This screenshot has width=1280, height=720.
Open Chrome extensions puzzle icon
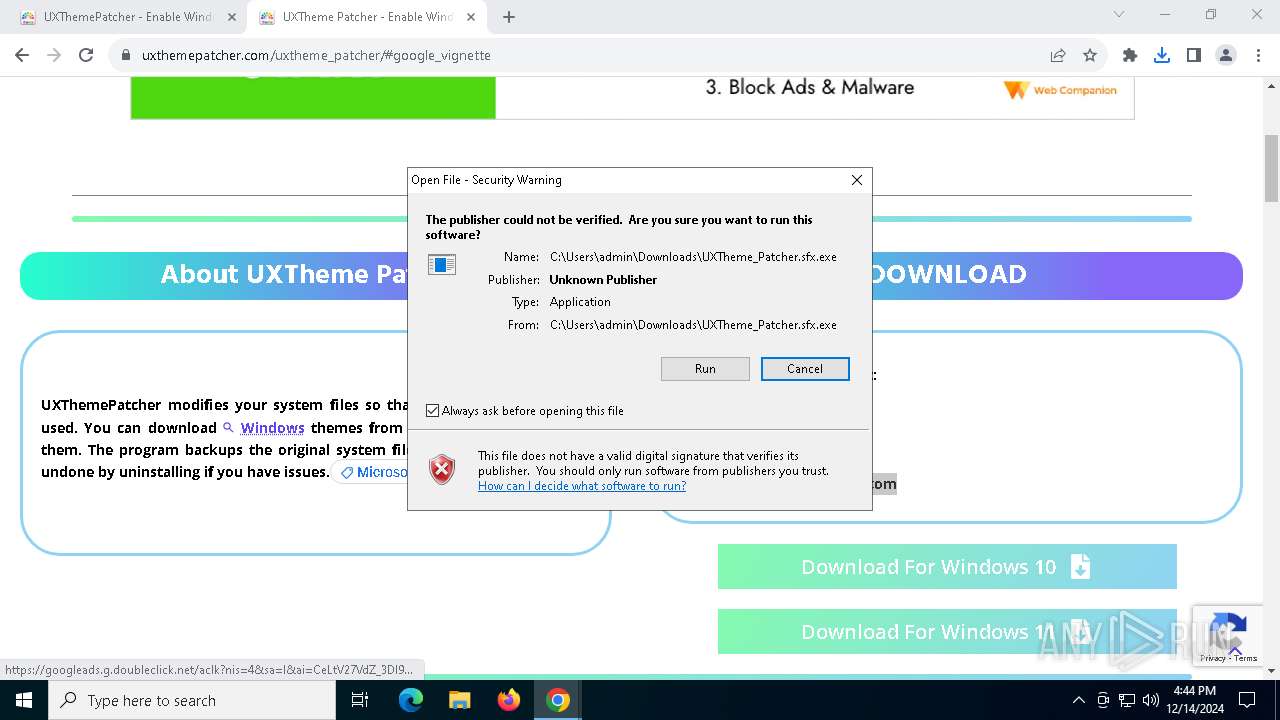tap(1130, 55)
